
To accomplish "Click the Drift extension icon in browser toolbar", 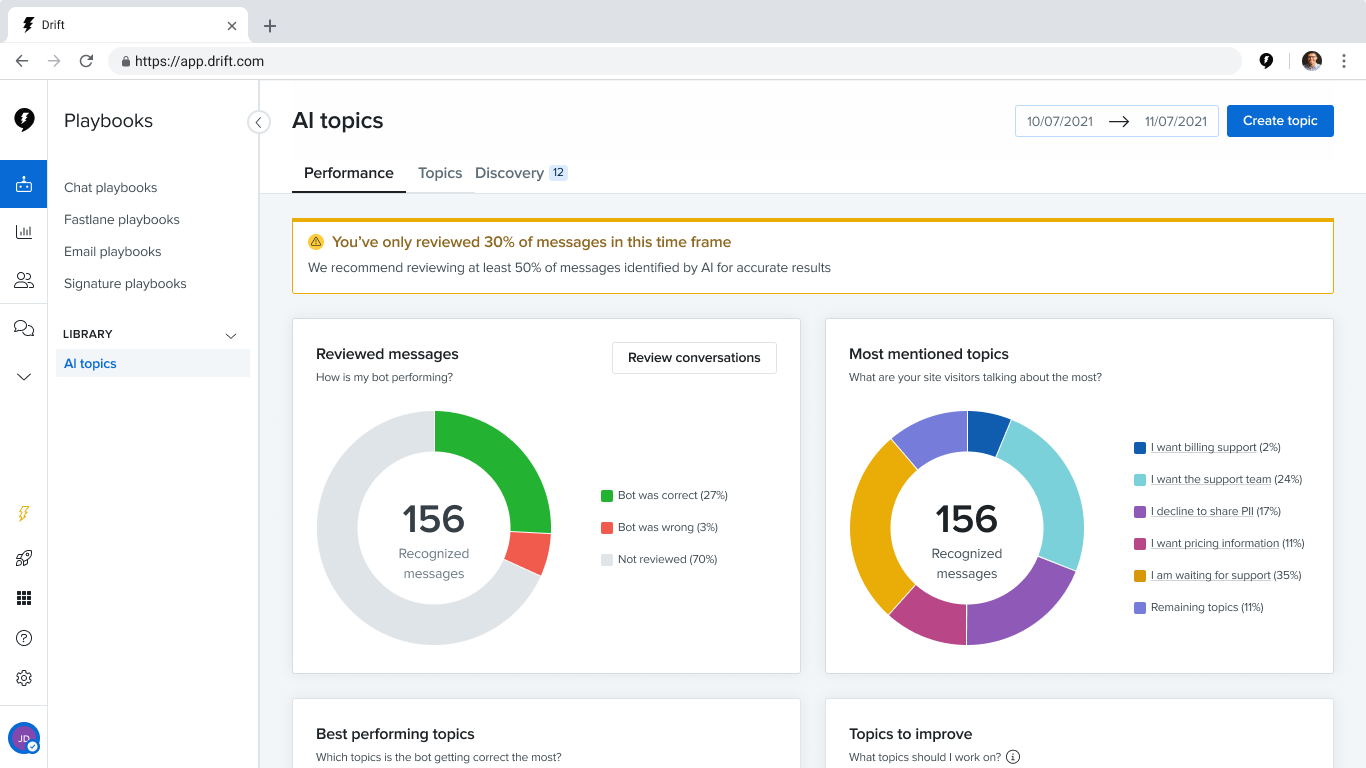I will tap(1266, 61).
